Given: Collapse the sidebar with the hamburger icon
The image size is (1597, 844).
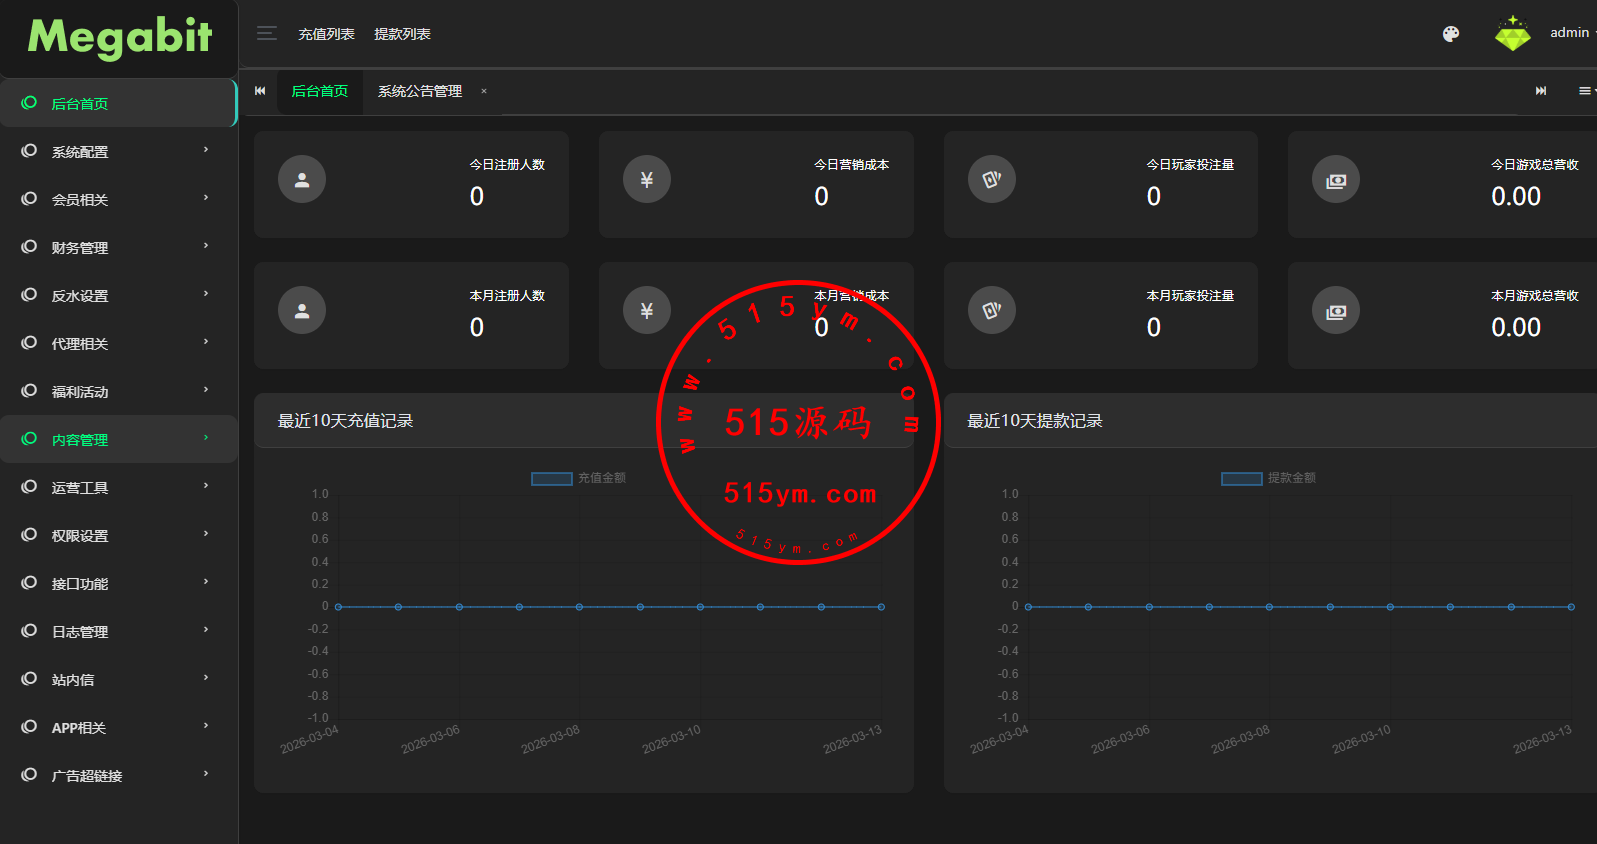Looking at the screenshot, I should tap(266, 34).
